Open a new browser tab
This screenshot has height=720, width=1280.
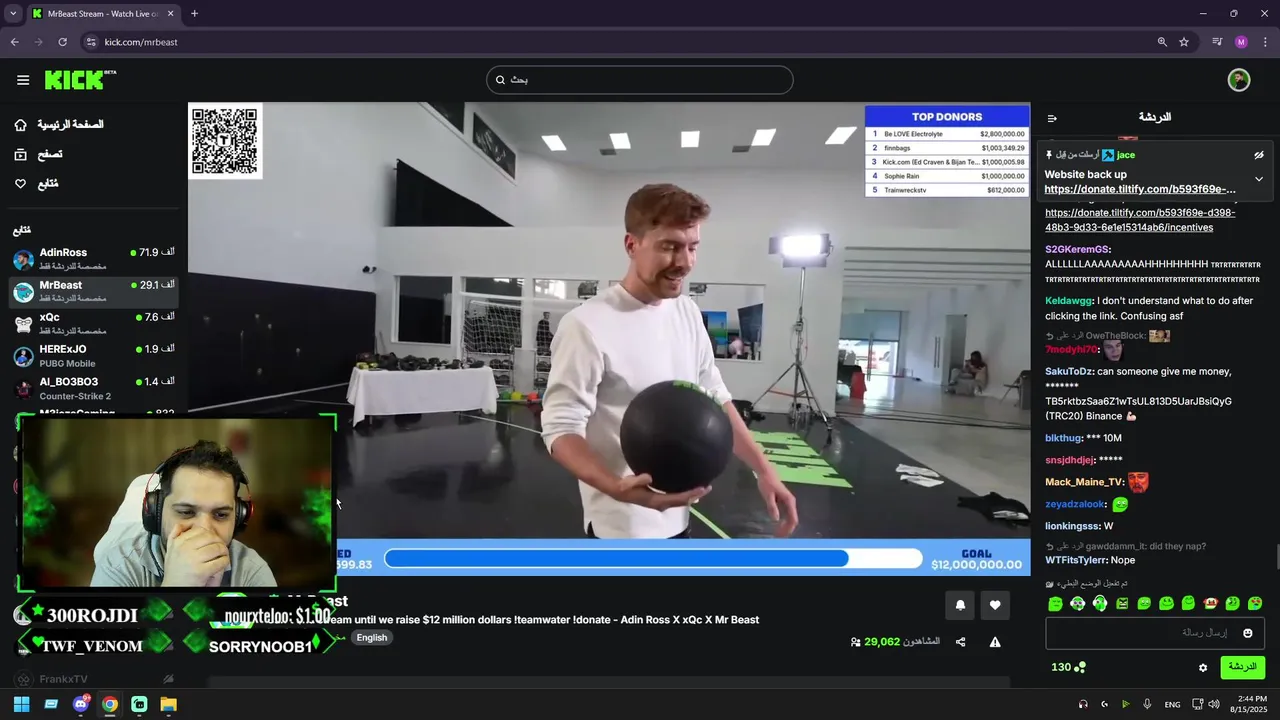point(194,13)
